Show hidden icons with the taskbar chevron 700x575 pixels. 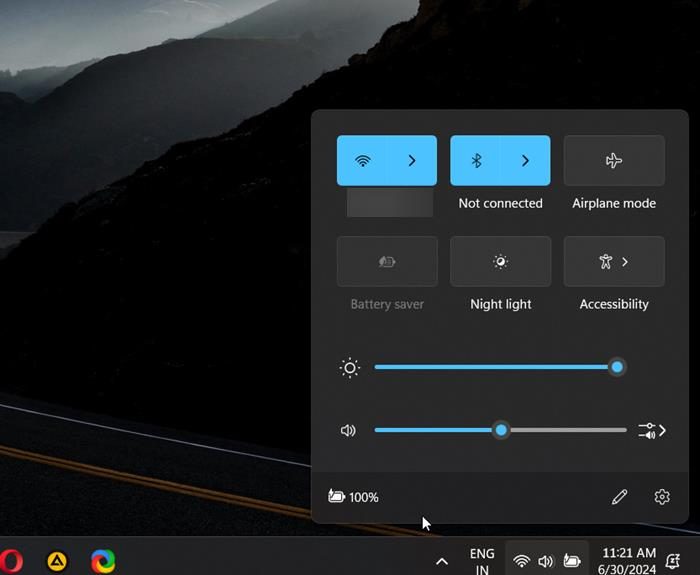click(x=441, y=561)
